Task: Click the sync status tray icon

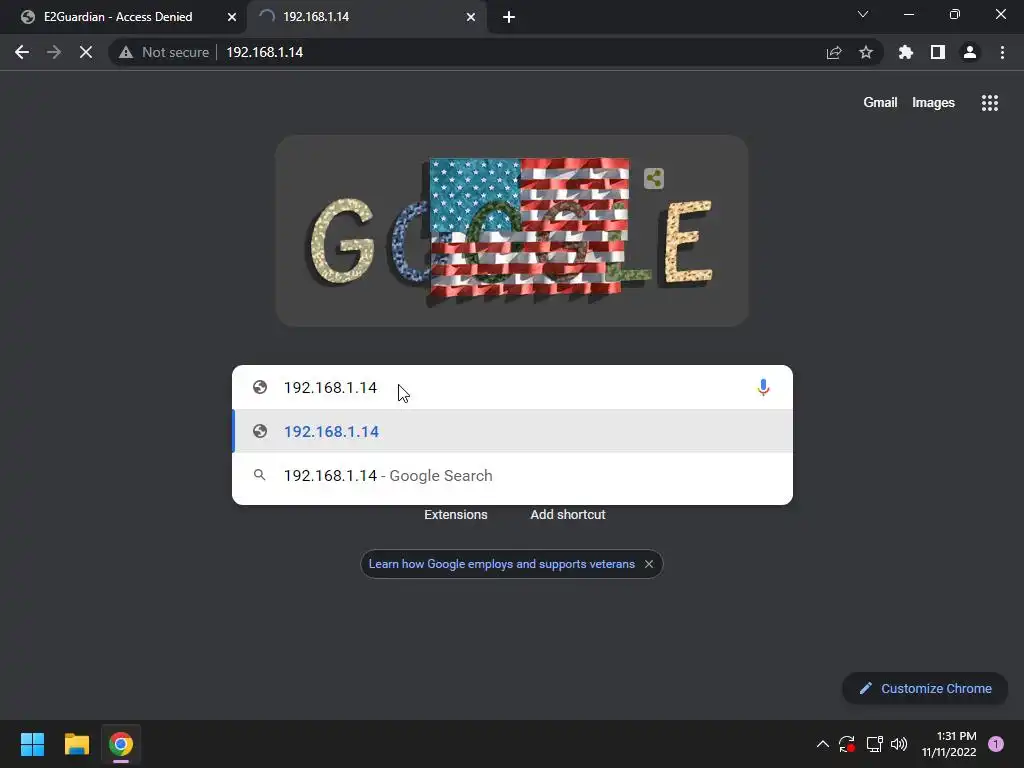Action: pyautogui.click(x=847, y=744)
